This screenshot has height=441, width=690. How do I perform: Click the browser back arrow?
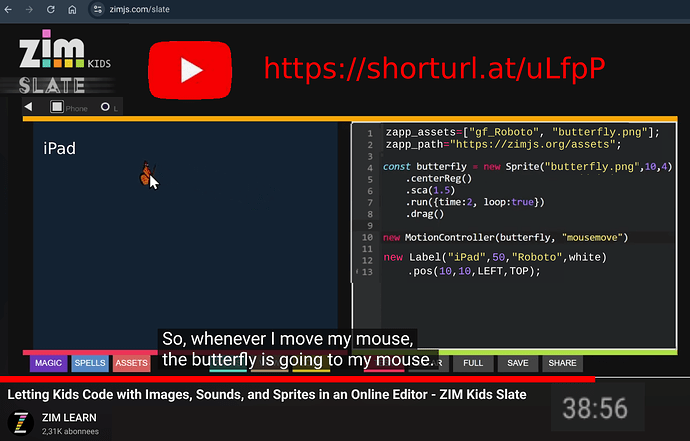(x=8, y=9)
